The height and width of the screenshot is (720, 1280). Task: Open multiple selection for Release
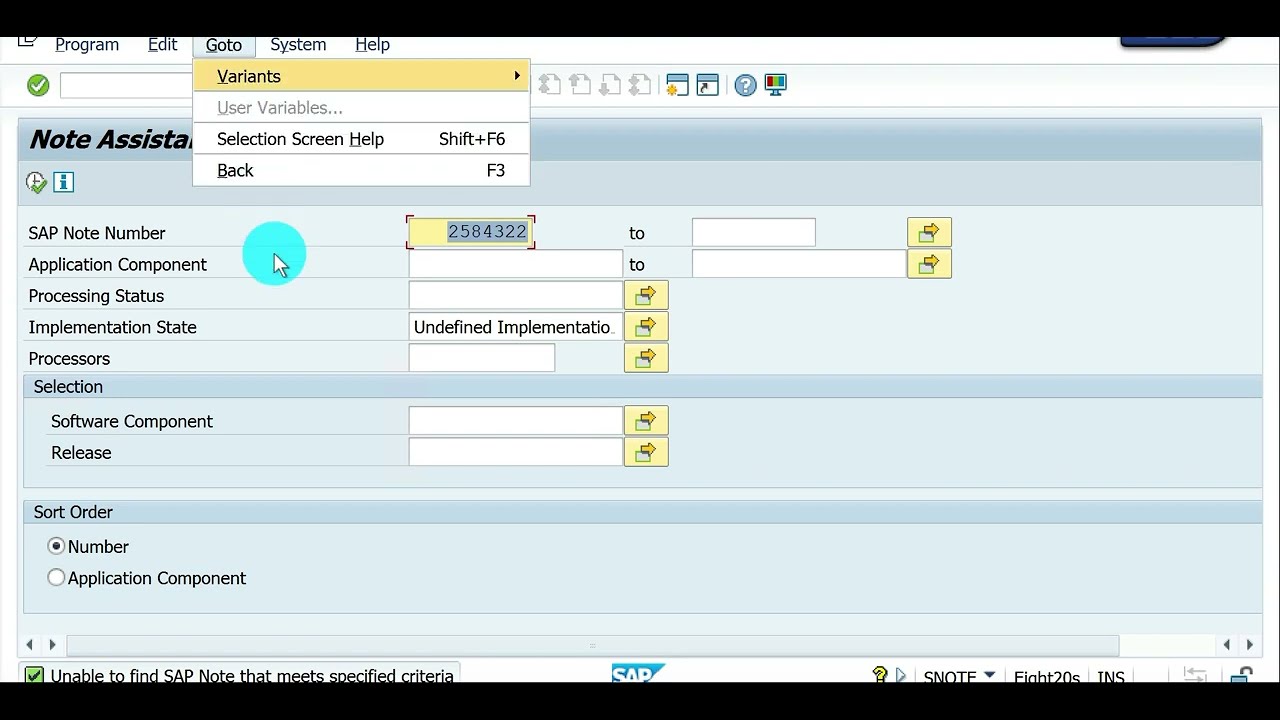click(x=646, y=452)
